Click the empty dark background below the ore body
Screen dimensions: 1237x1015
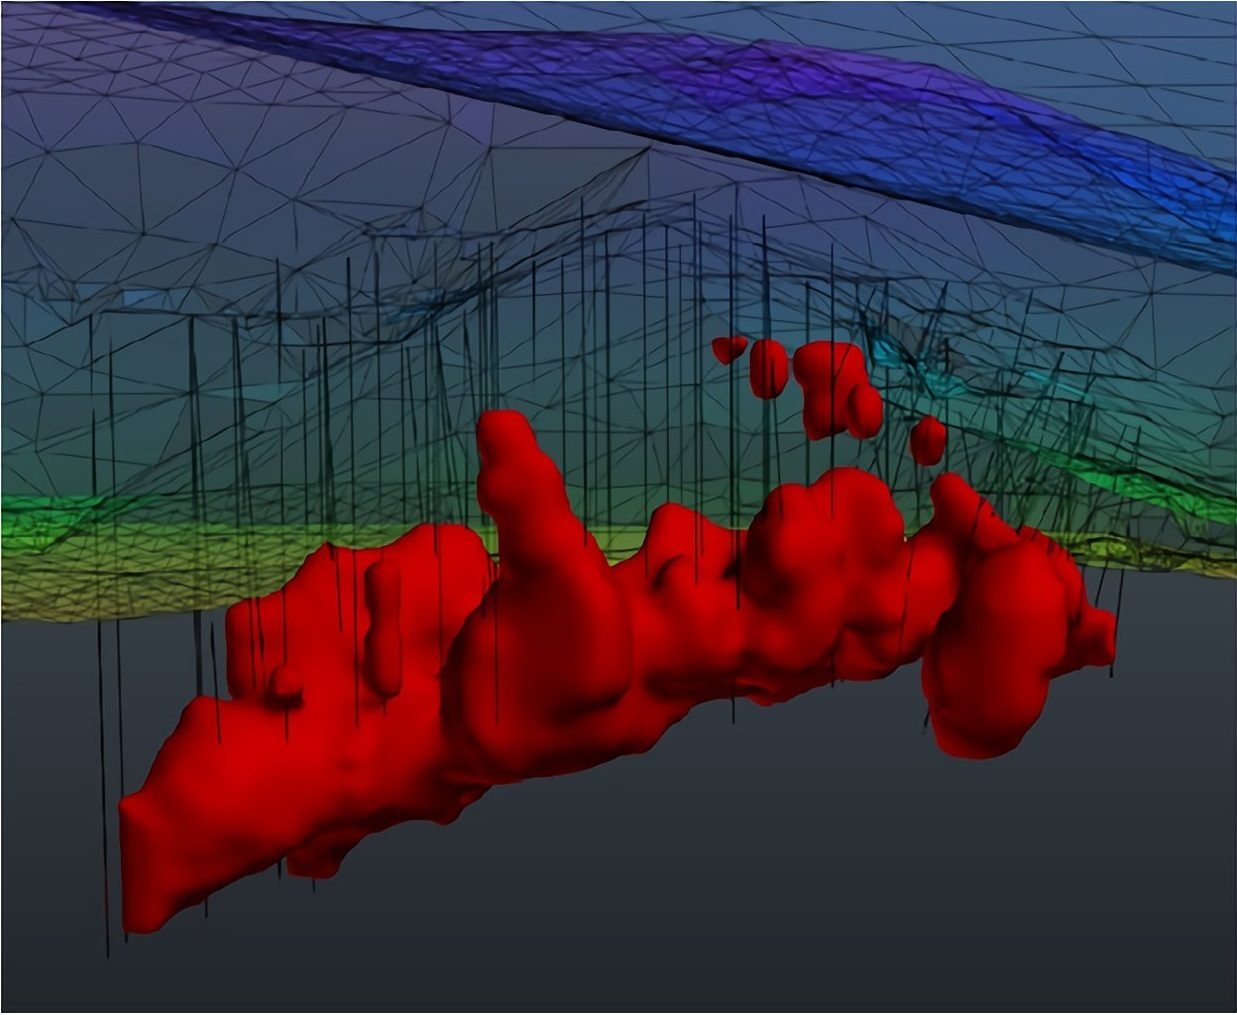(x=700, y=900)
